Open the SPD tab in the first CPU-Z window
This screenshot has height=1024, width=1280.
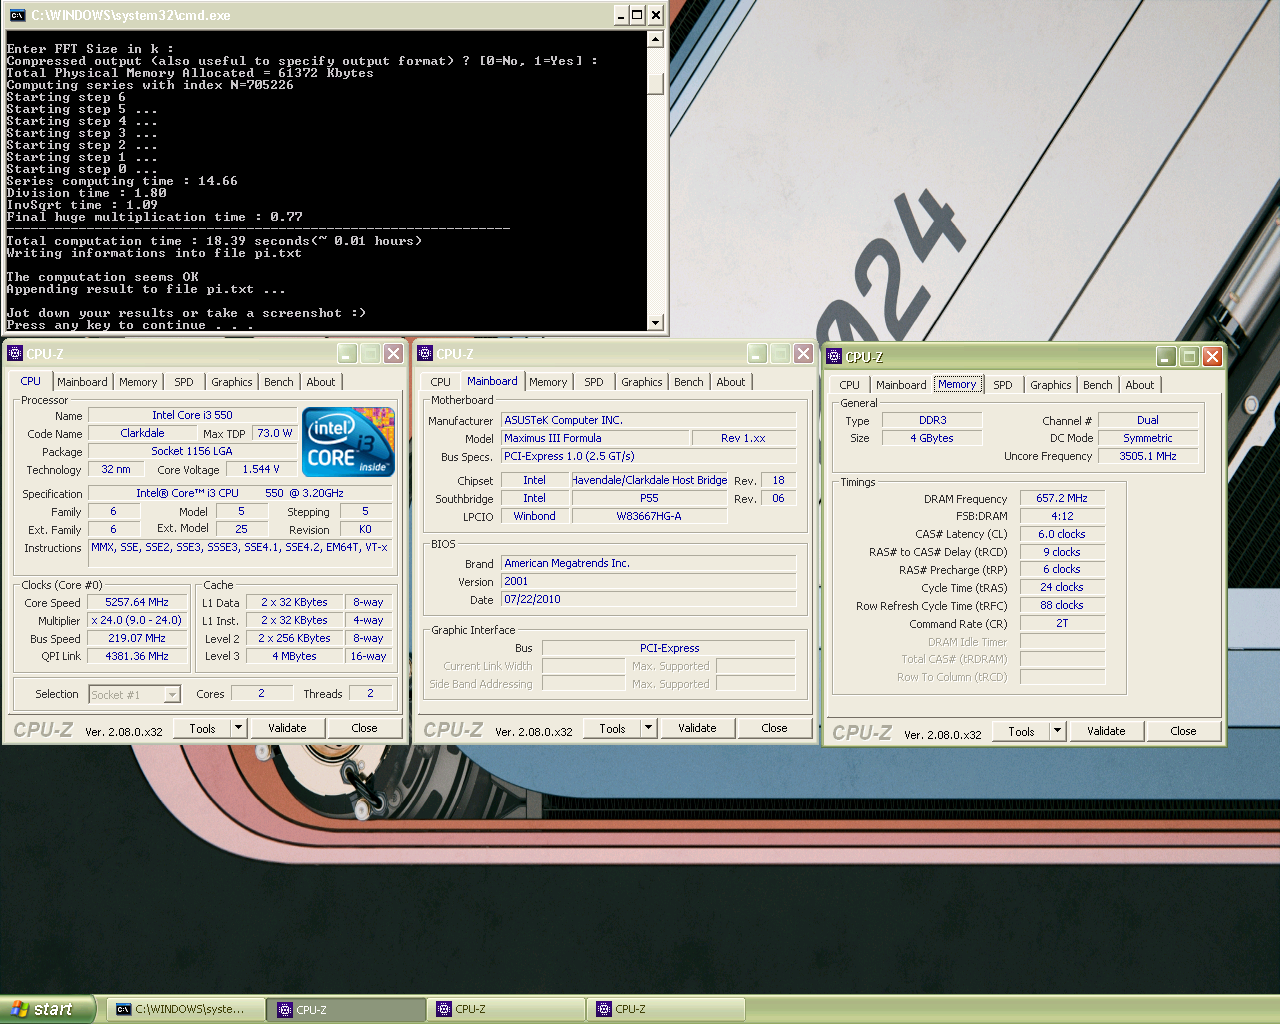[184, 382]
